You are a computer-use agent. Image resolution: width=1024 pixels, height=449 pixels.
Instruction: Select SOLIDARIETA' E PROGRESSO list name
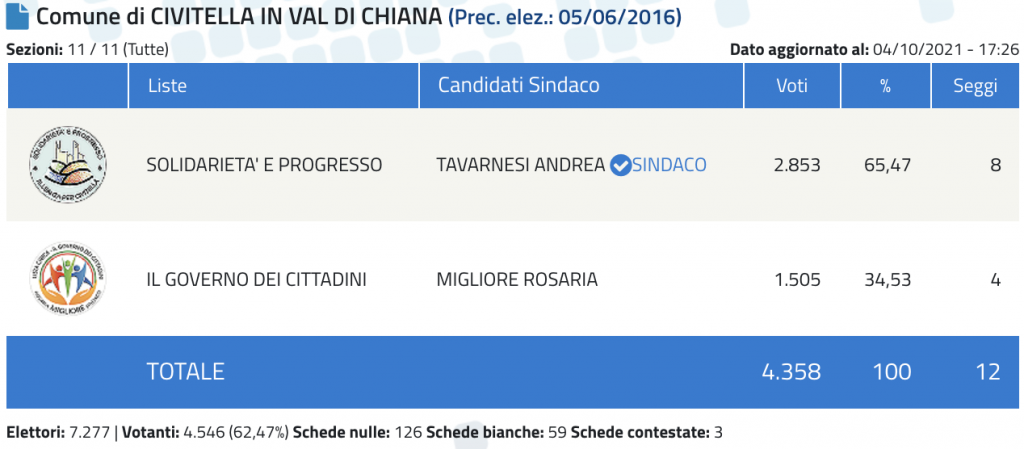(x=264, y=166)
